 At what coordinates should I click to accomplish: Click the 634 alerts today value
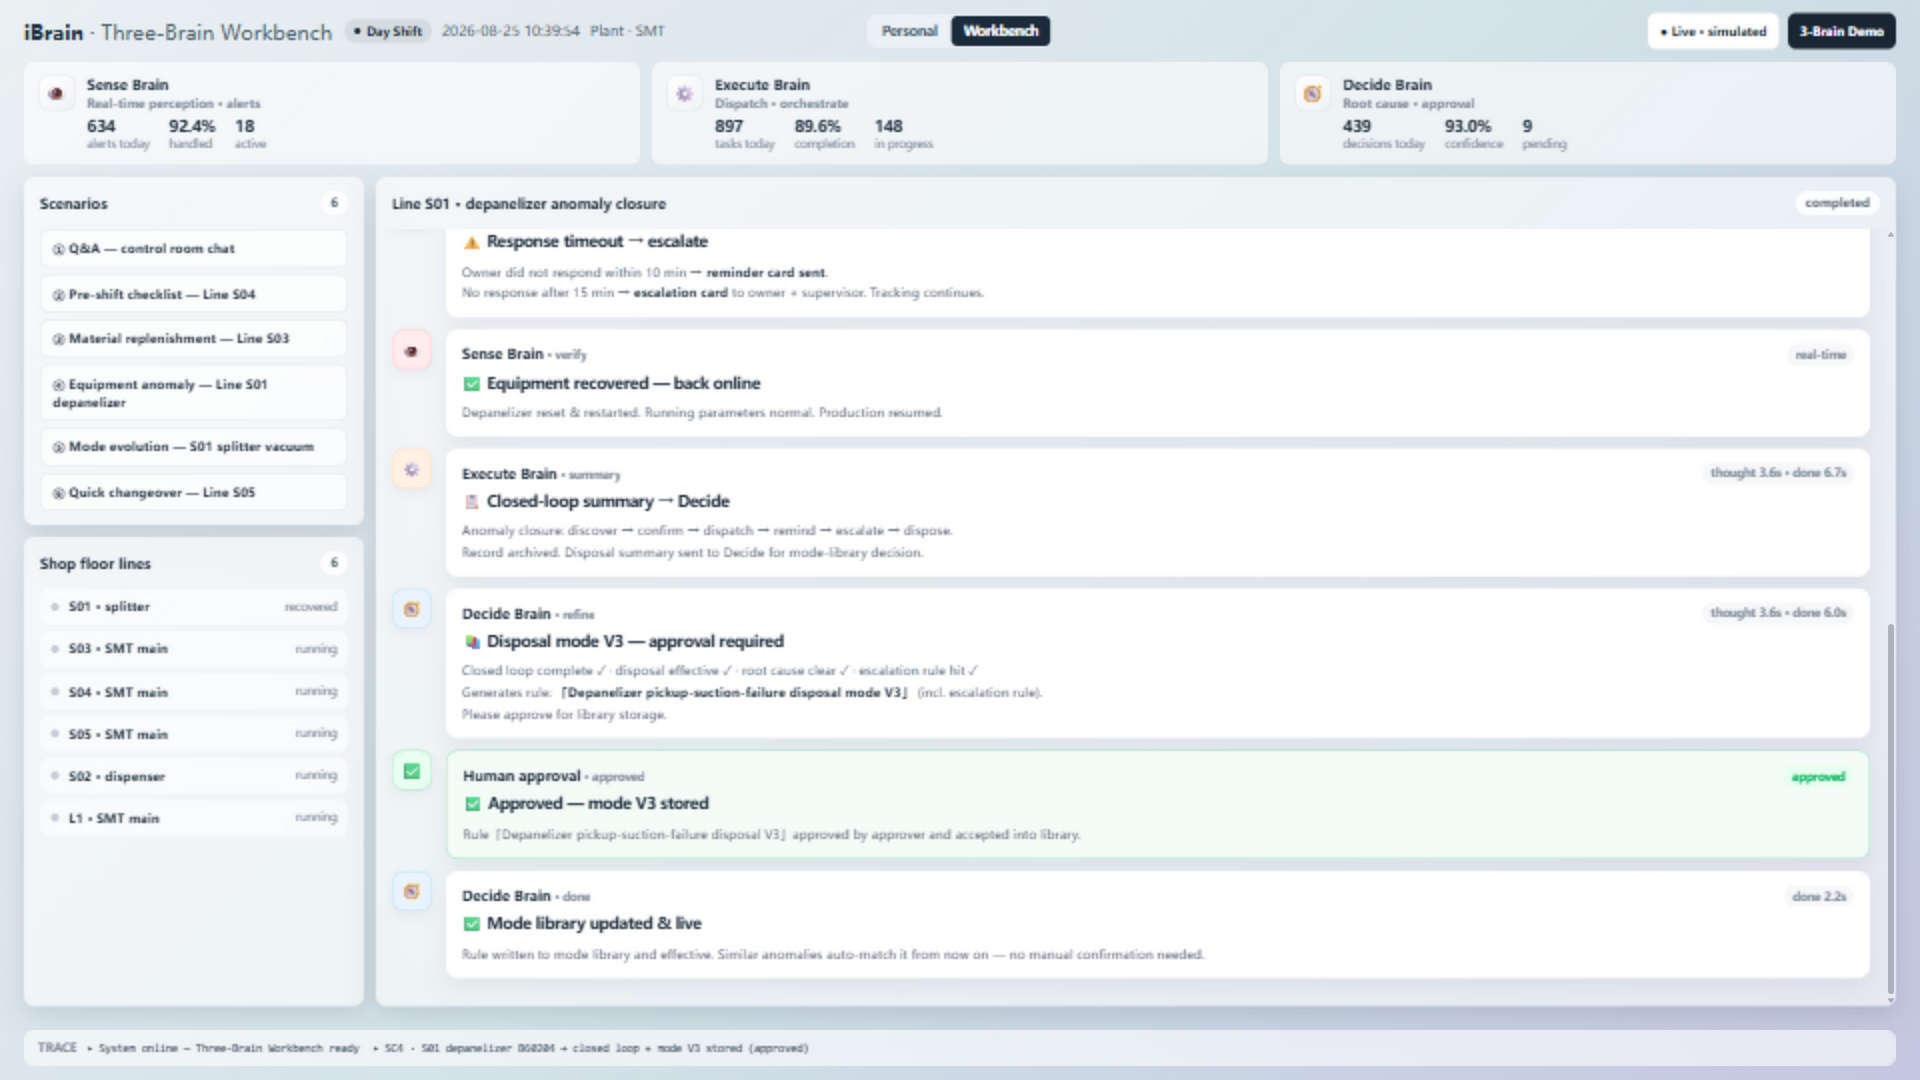[x=101, y=126]
